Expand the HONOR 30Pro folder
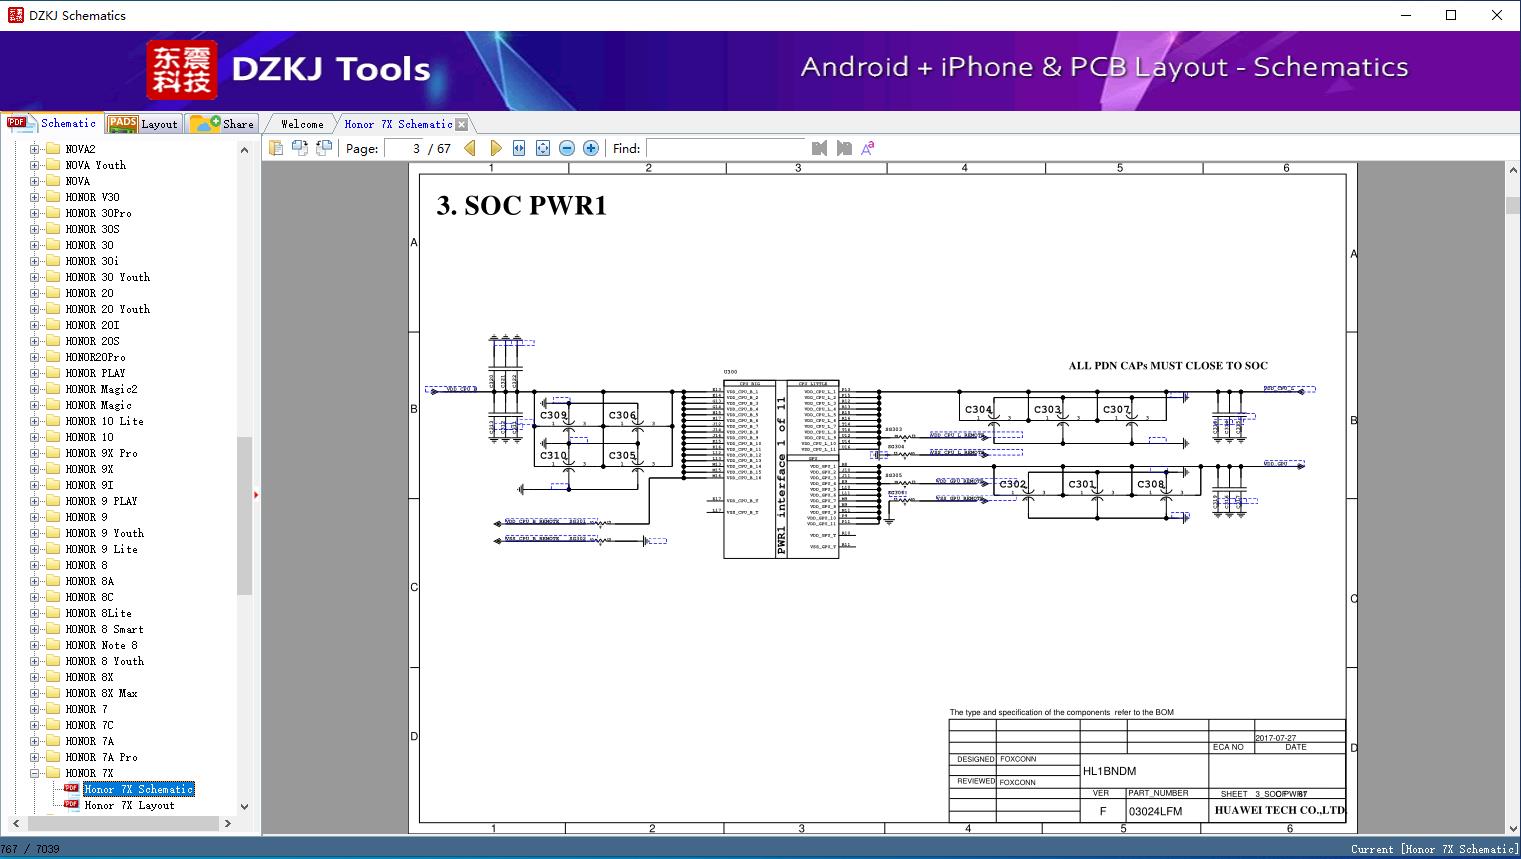The image size is (1521, 859). (35, 213)
